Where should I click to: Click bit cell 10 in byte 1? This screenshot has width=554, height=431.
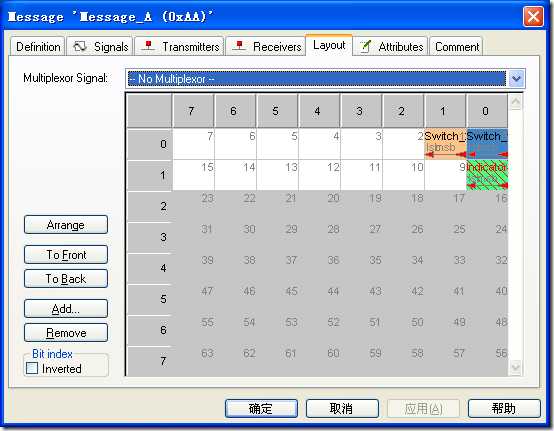[403, 175]
